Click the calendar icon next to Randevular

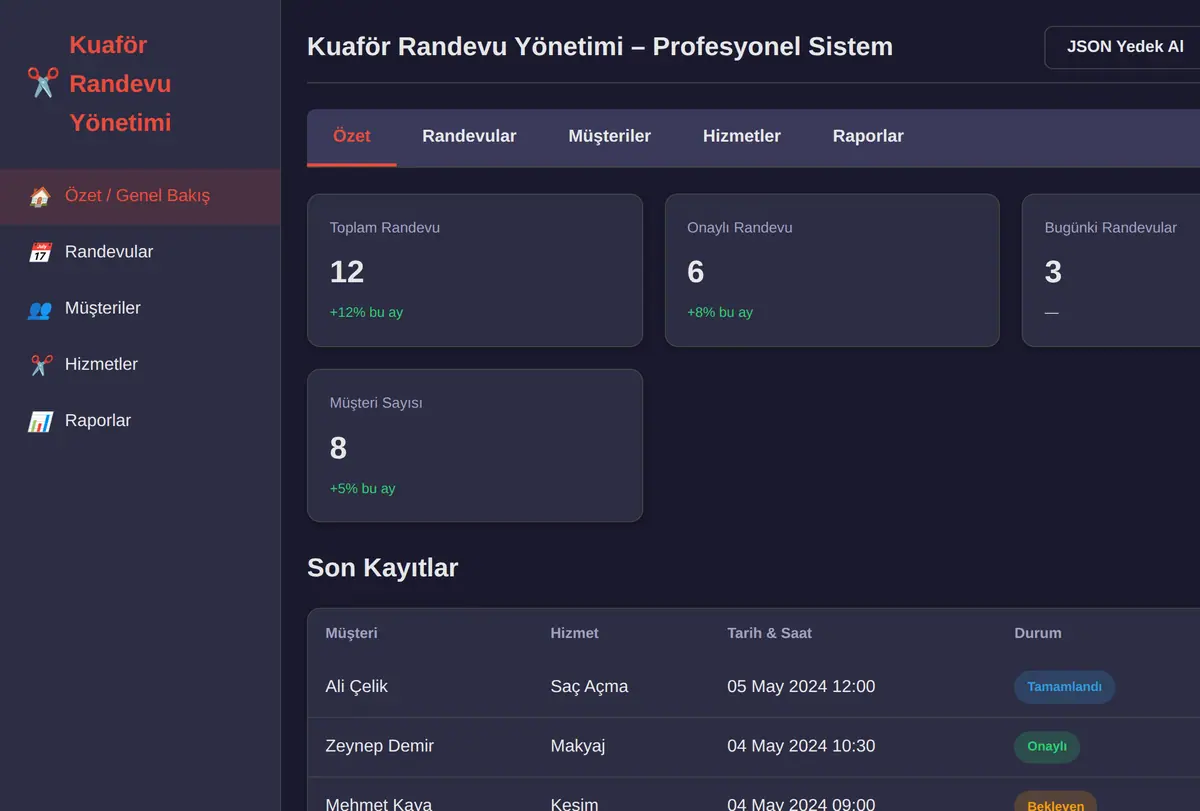point(40,252)
